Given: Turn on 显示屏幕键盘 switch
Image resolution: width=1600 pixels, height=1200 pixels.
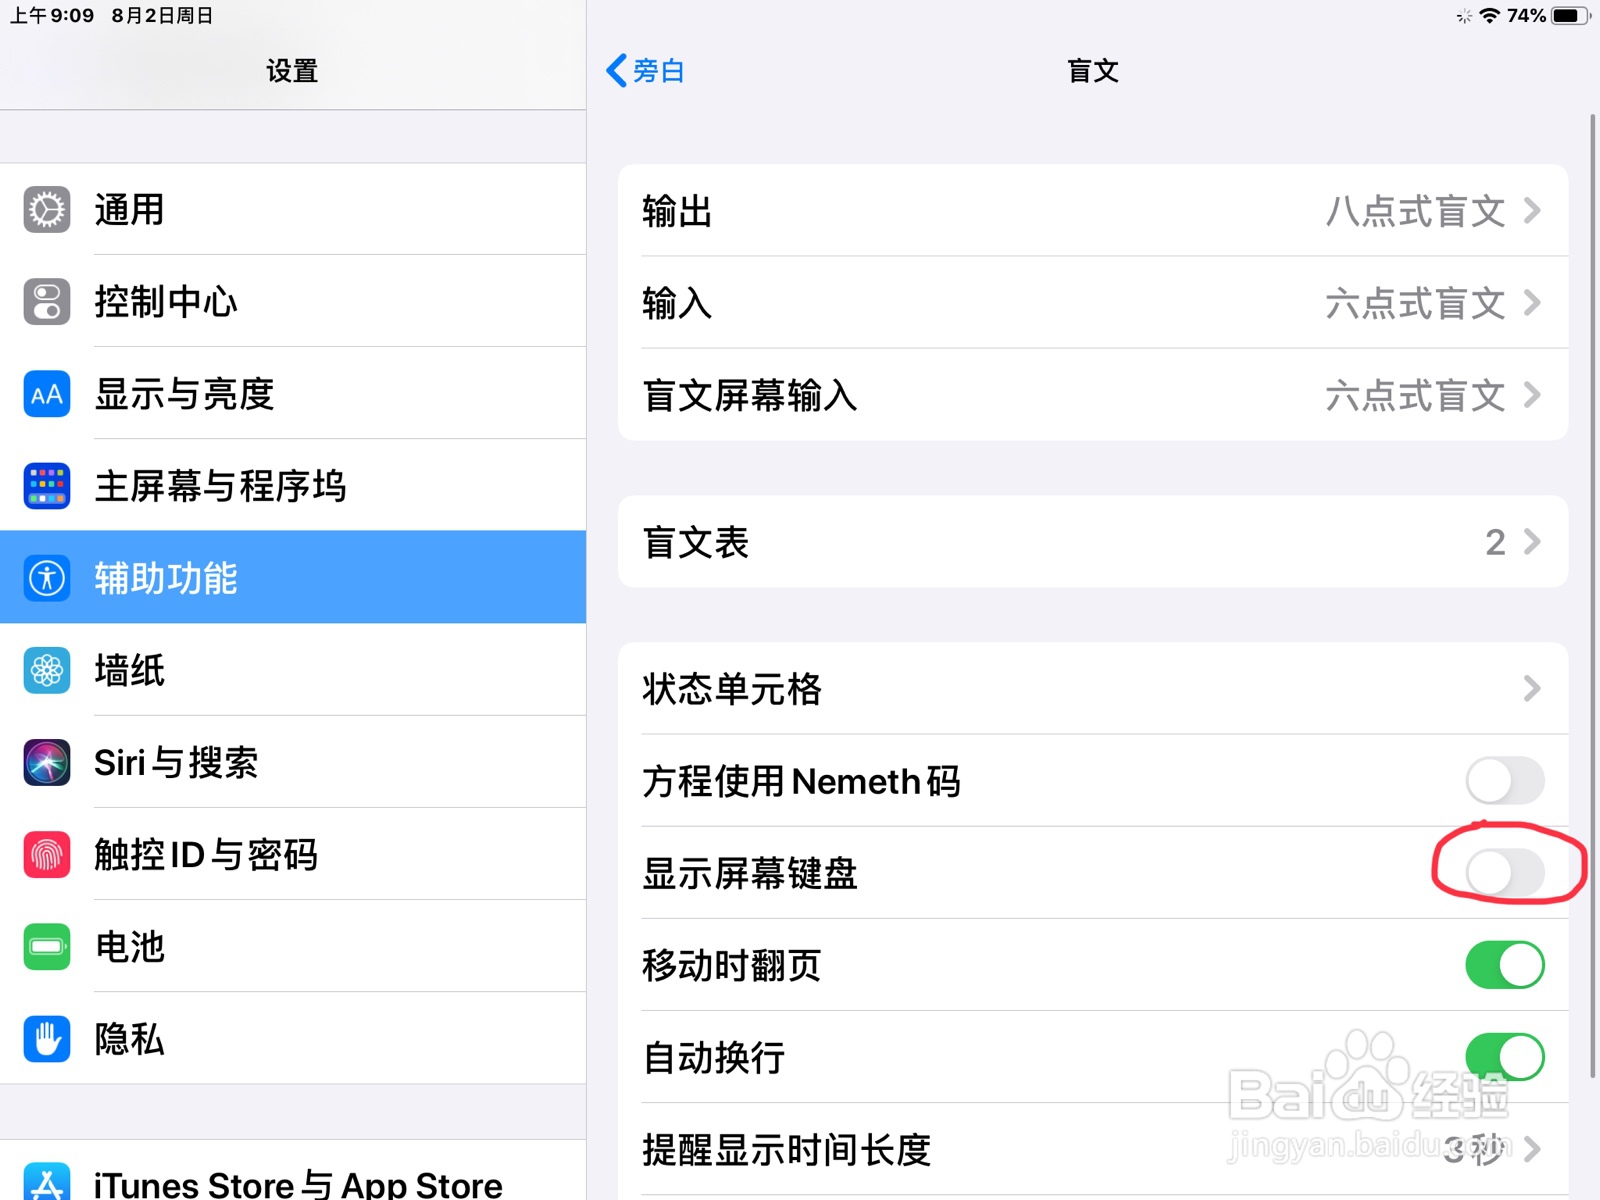Looking at the screenshot, I should 1505,873.
